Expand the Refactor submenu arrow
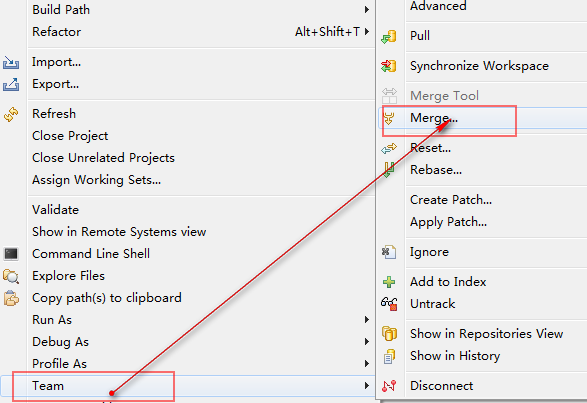 pos(367,31)
